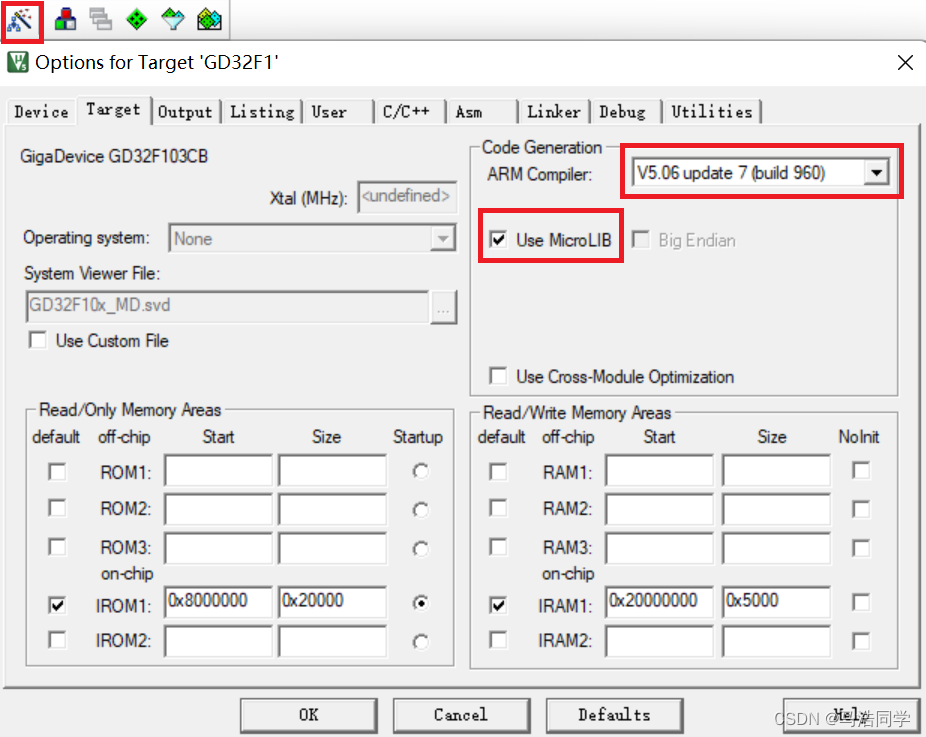Click the IROM2 Start field
Viewport: 926px width, 737px height.
219,641
